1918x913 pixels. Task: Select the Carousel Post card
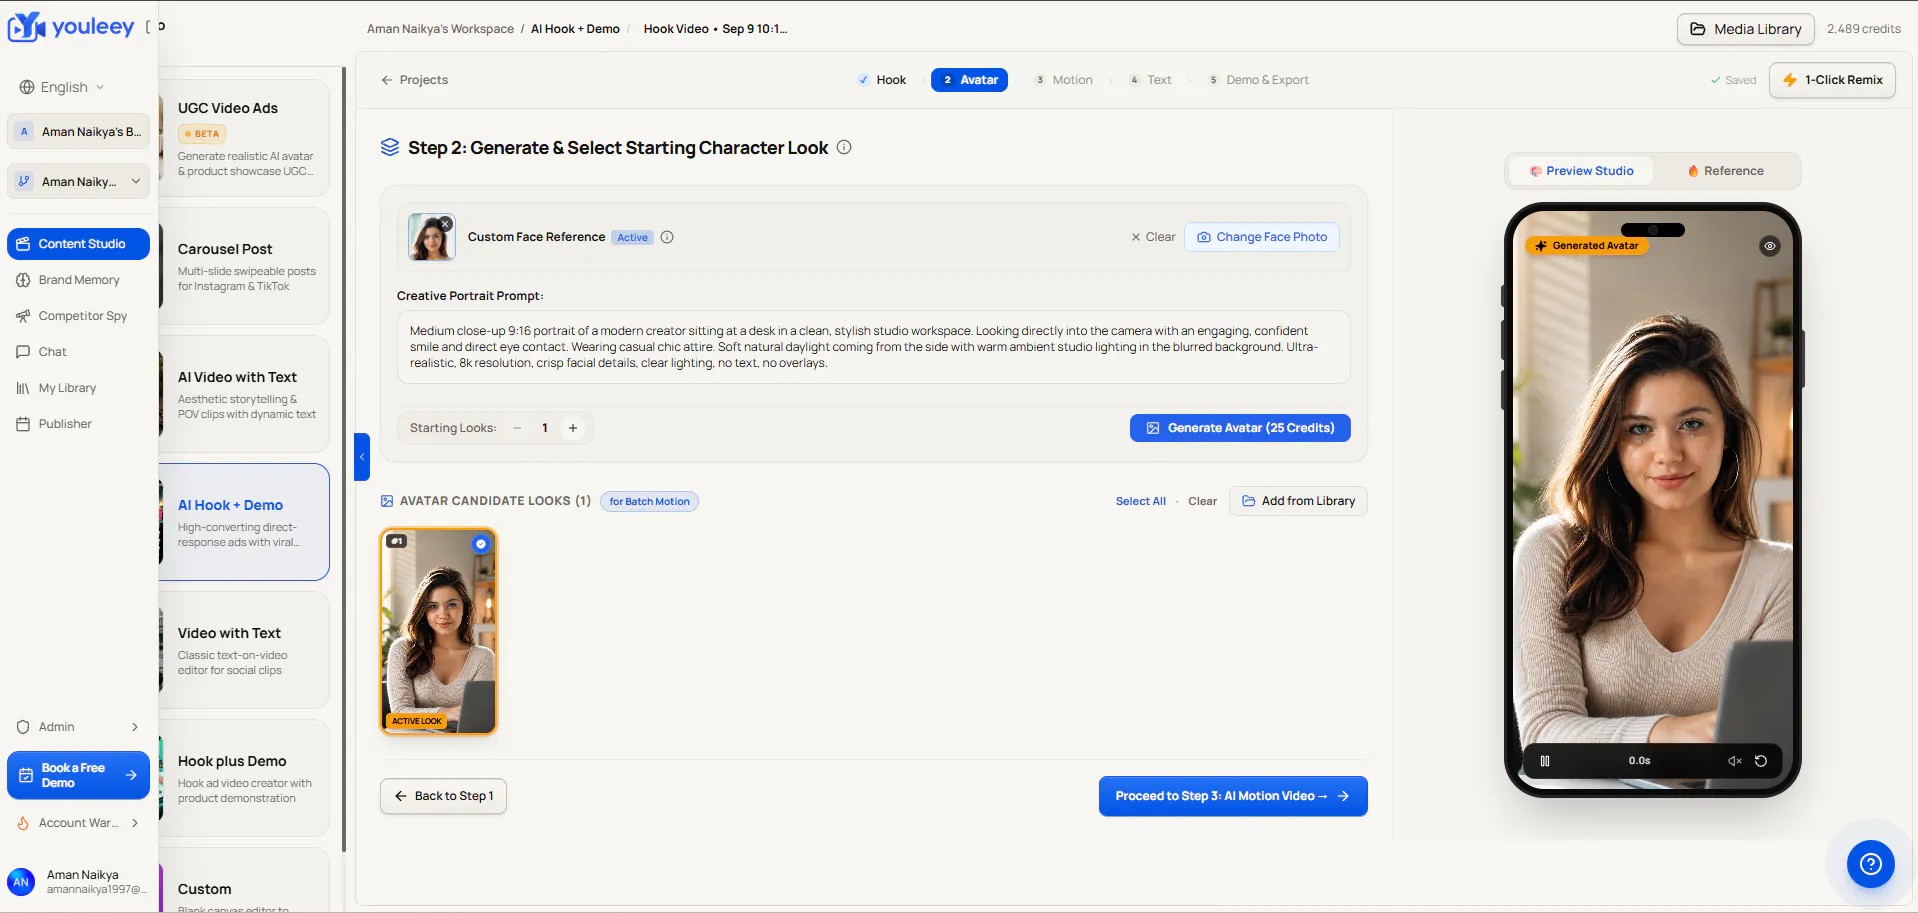(244, 266)
